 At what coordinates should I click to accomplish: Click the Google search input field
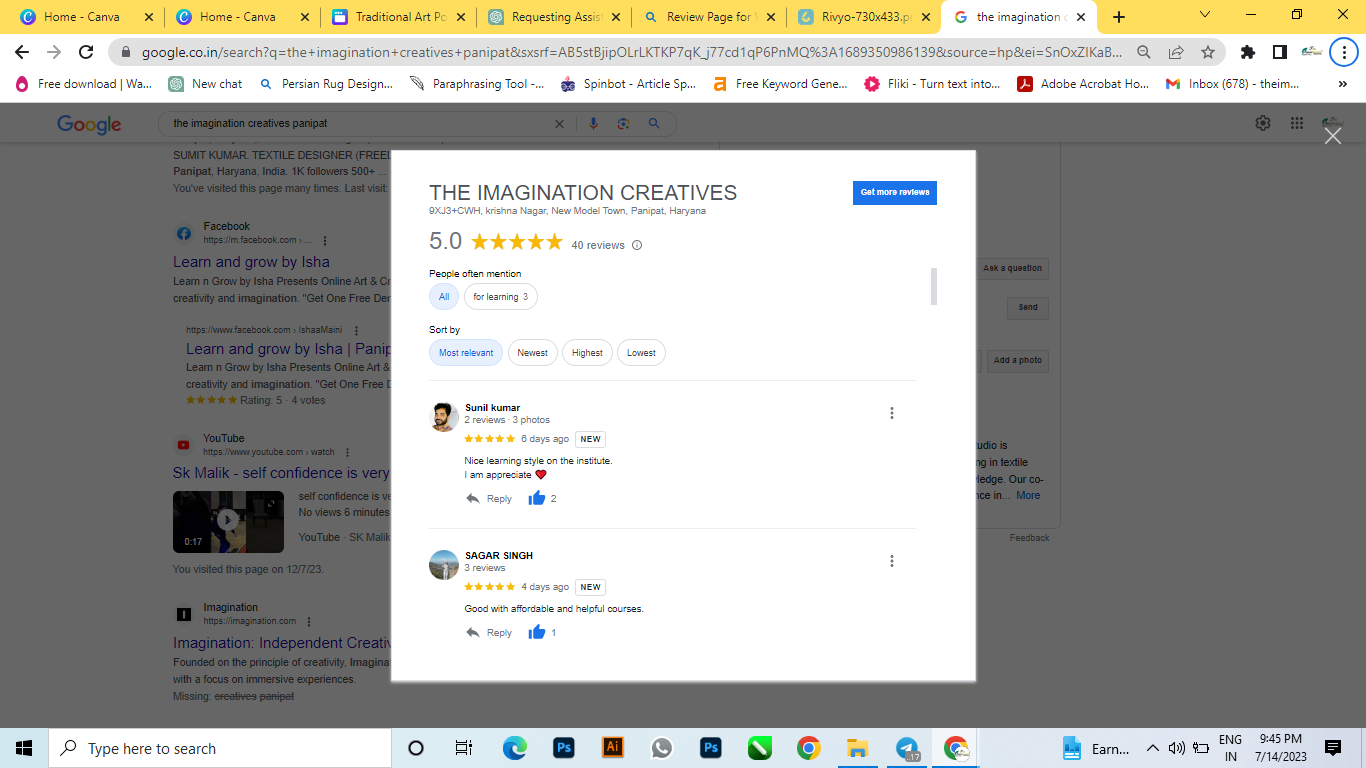(x=360, y=124)
